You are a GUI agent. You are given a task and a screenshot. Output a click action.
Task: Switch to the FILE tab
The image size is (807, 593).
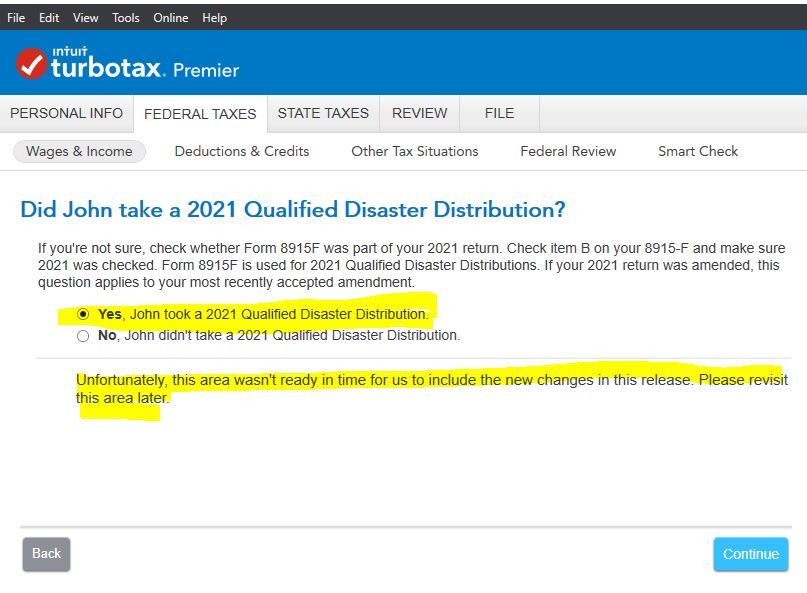(x=499, y=113)
